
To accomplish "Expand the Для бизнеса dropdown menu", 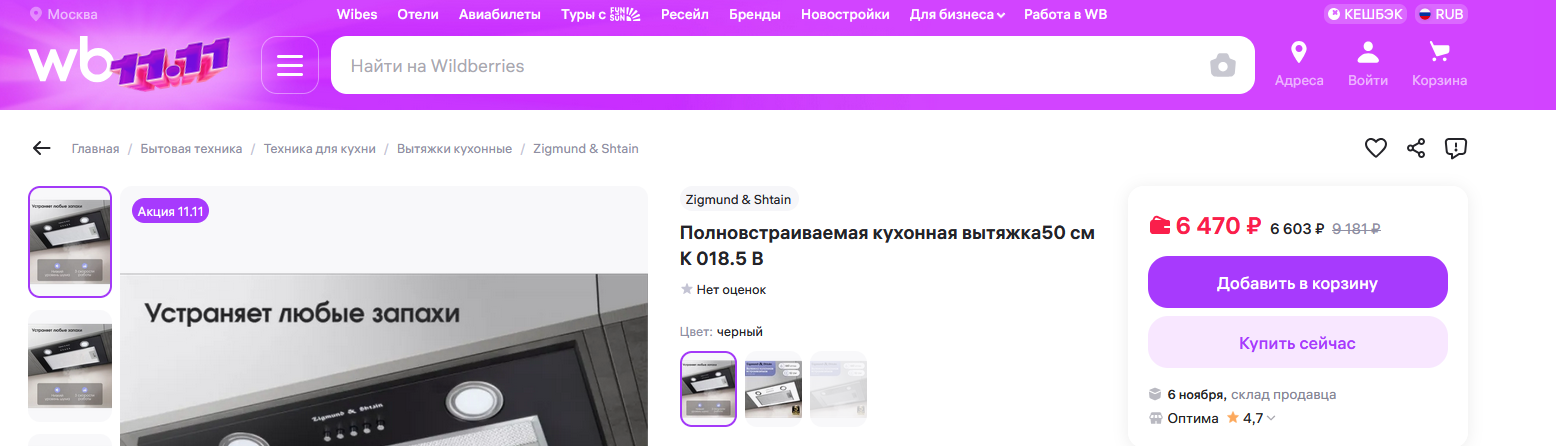I will click(x=957, y=15).
